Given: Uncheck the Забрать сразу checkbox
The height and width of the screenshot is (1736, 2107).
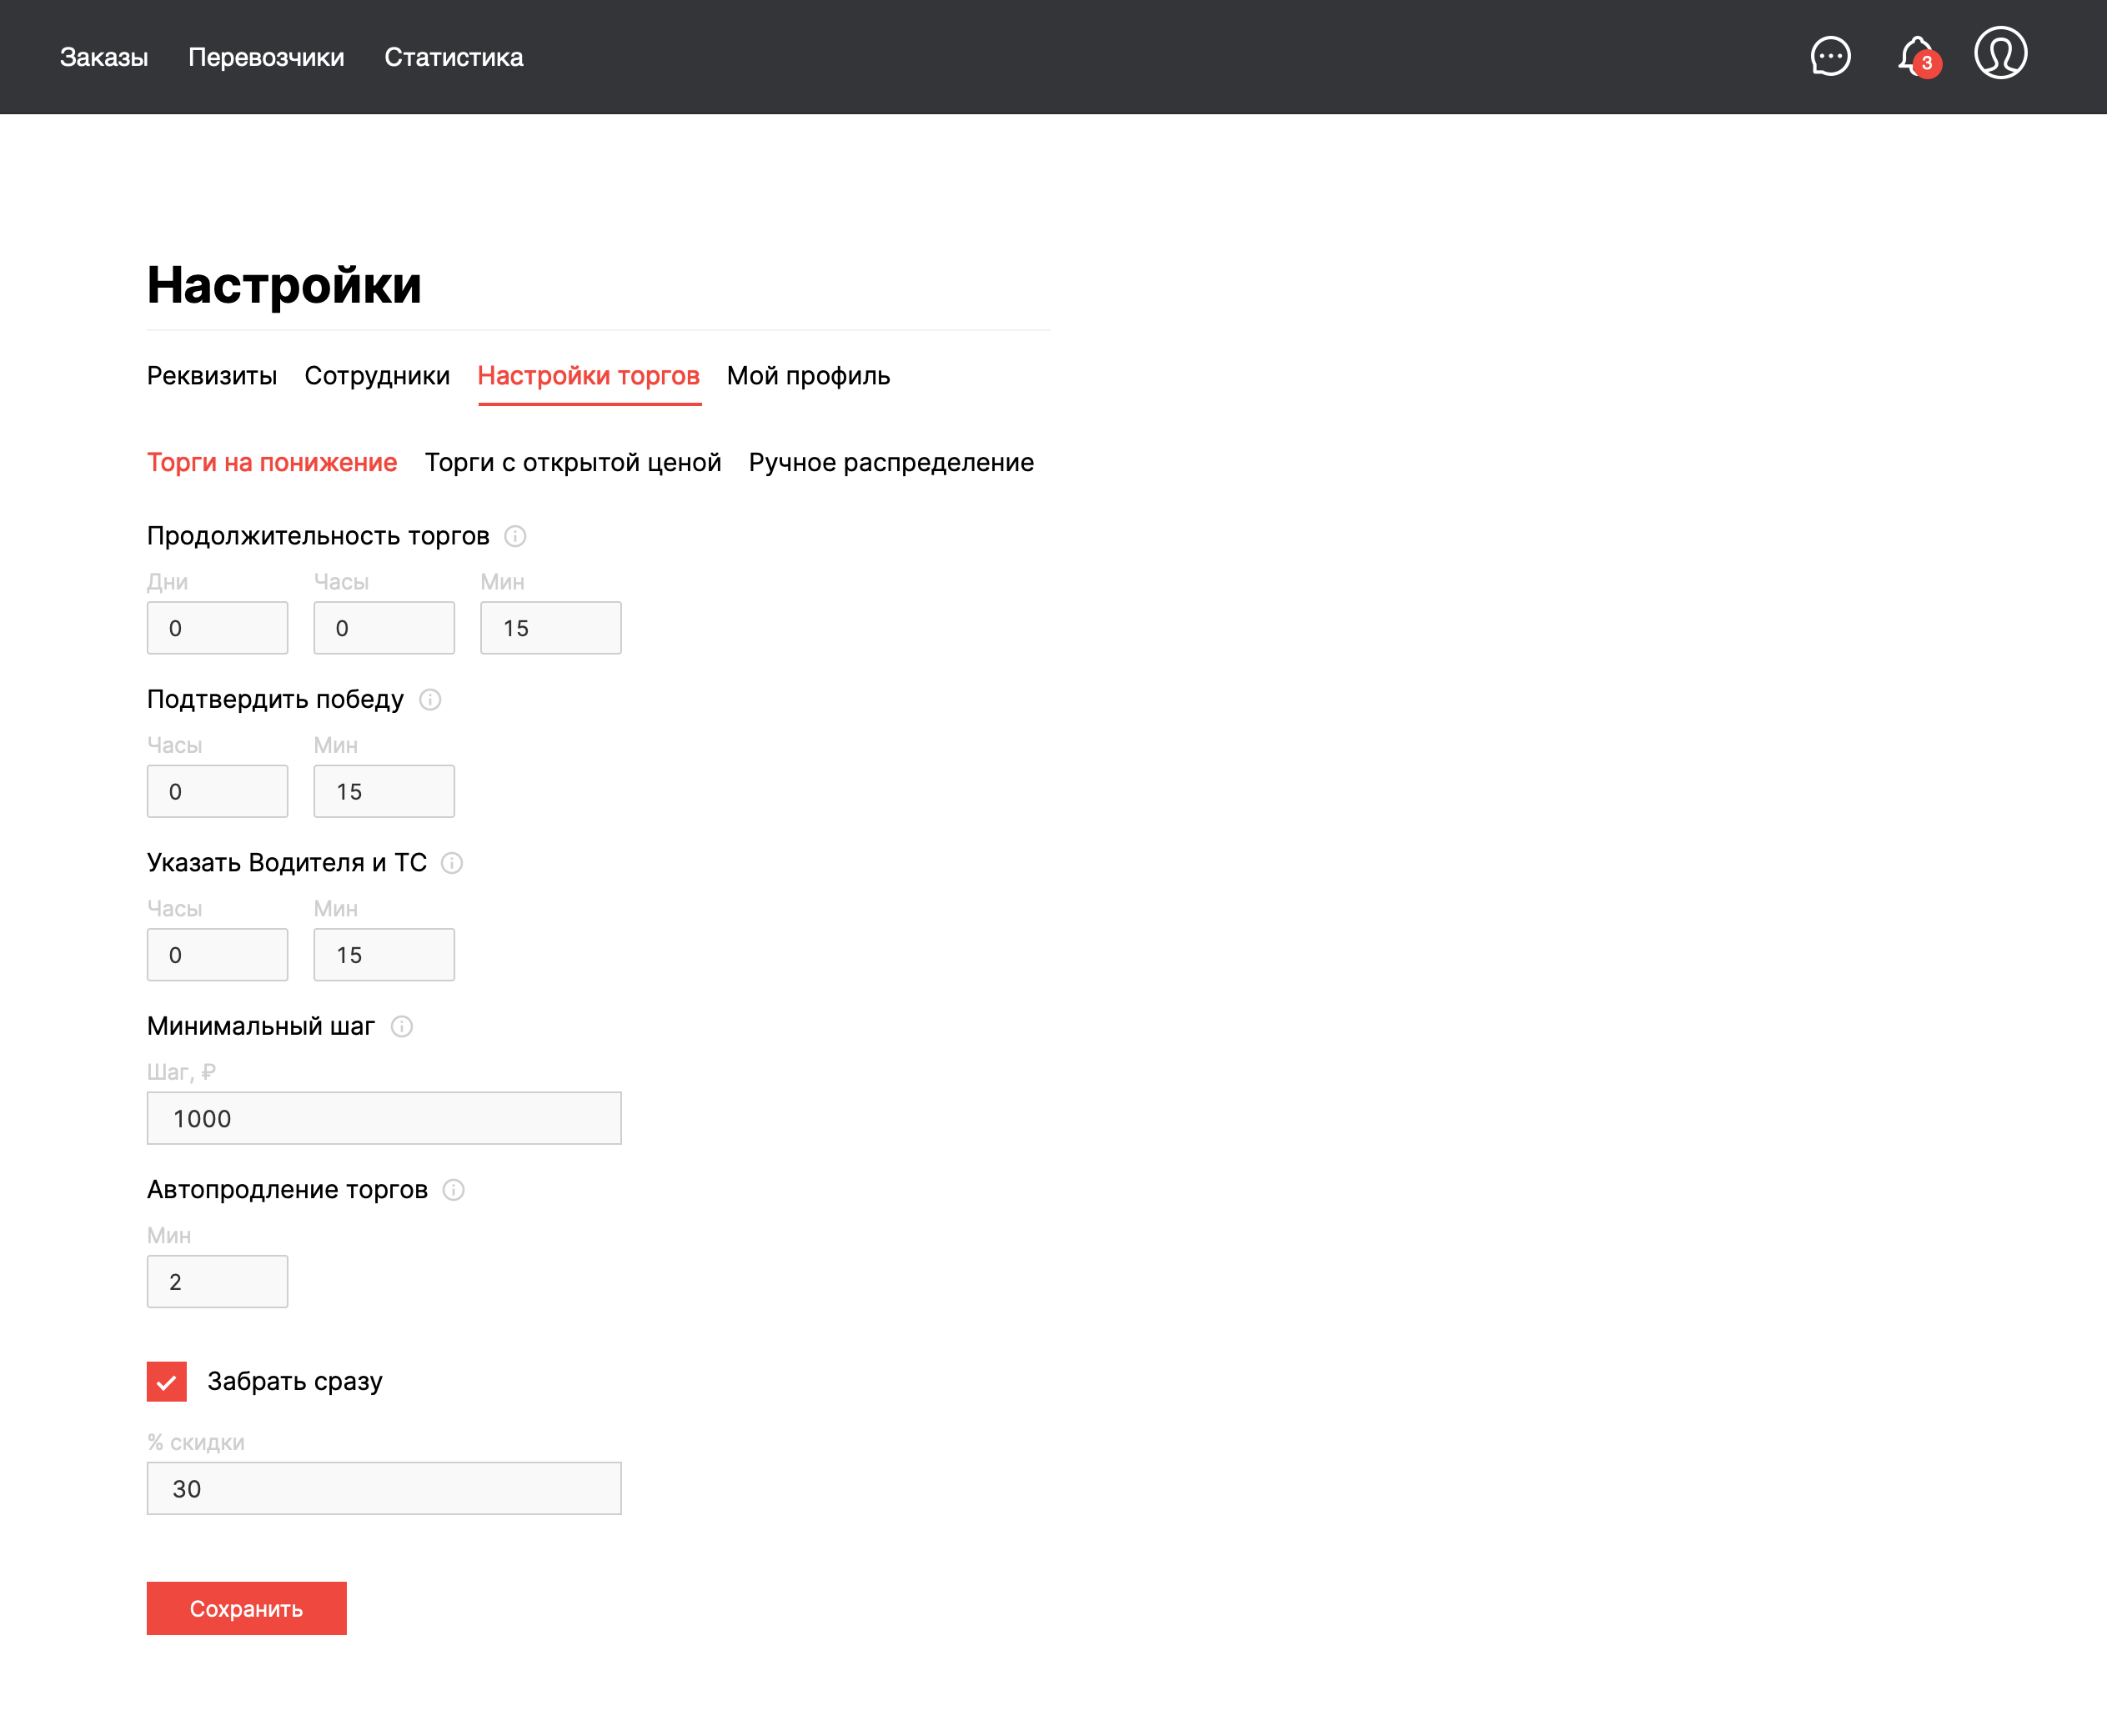Looking at the screenshot, I should click(x=167, y=1381).
